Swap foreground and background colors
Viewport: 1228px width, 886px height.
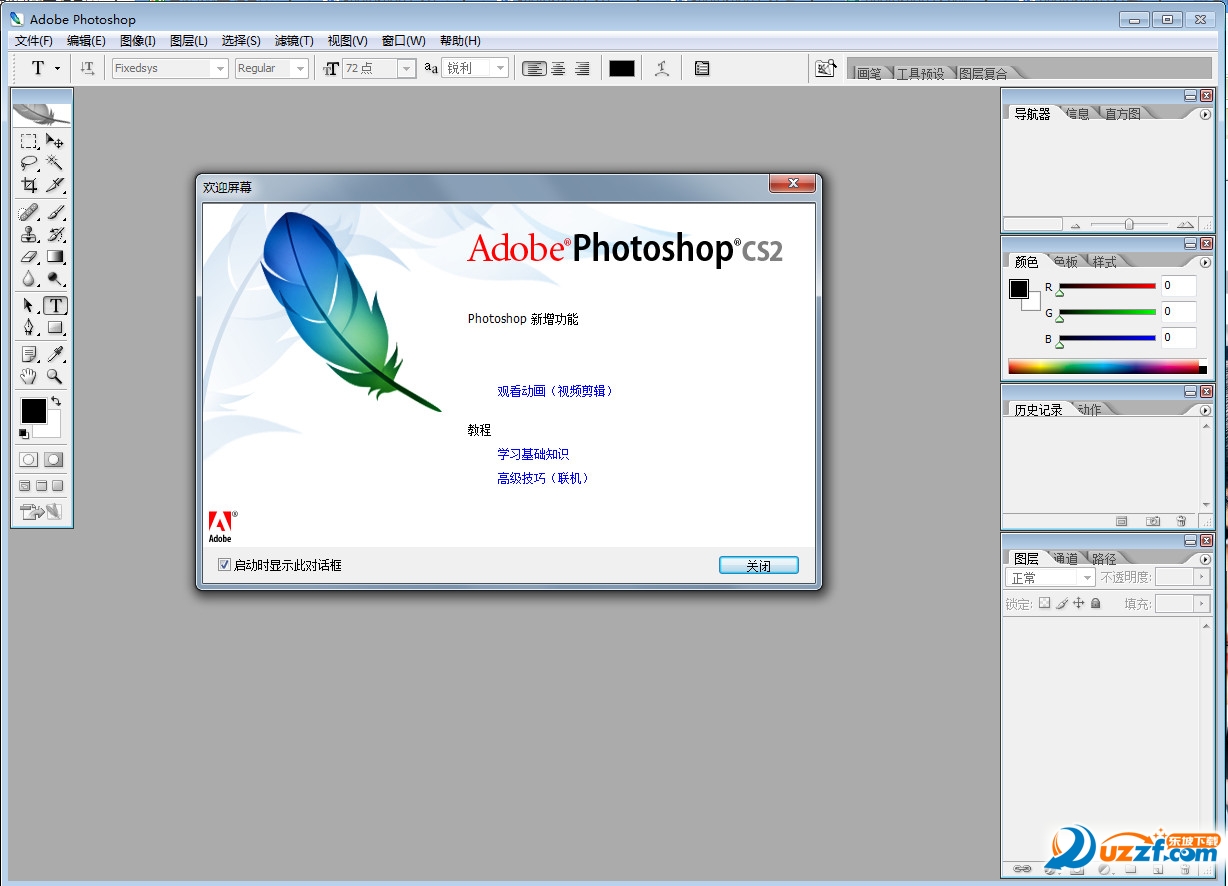[56, 401]
